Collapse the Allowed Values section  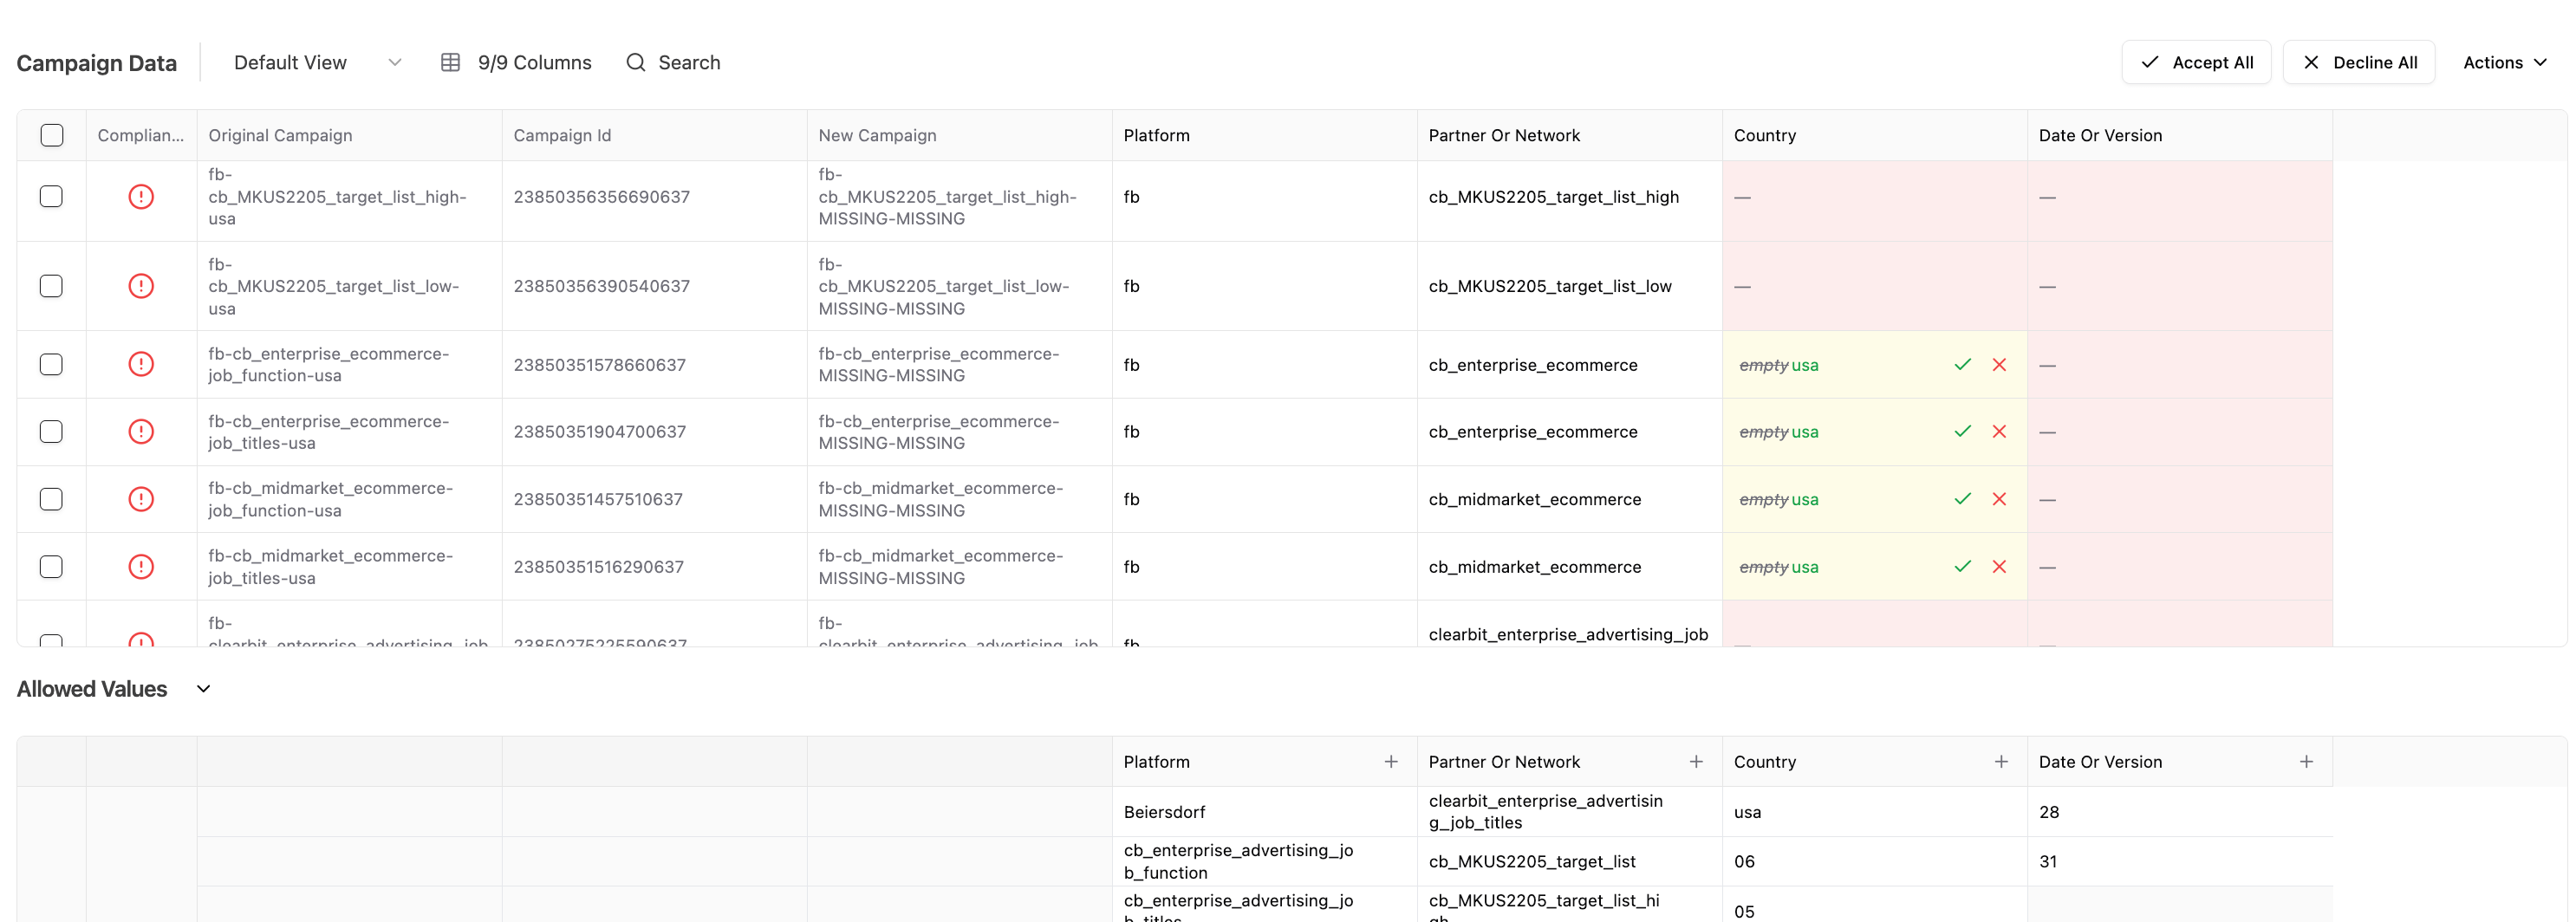203,689
